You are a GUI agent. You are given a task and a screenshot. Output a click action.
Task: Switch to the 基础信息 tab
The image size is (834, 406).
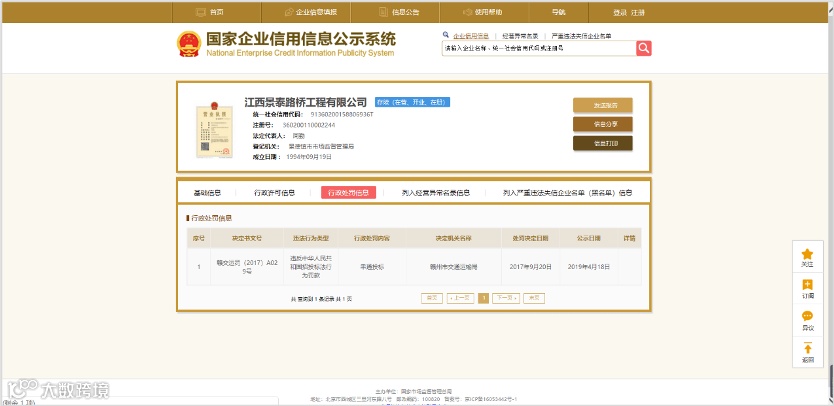(207, 193)
